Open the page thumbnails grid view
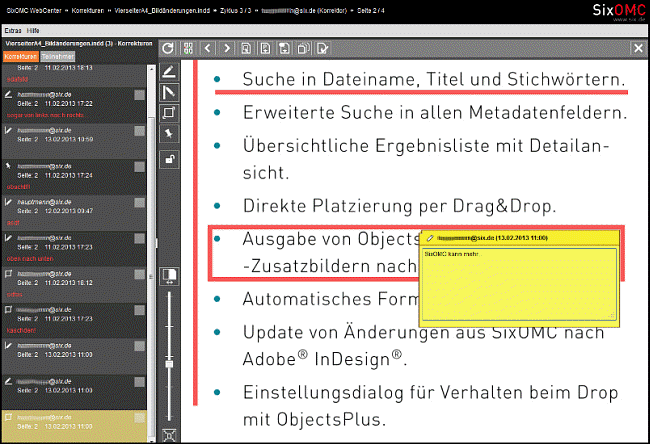The width and height of the screenshot is (650, 444). click(x=188, y=49)
